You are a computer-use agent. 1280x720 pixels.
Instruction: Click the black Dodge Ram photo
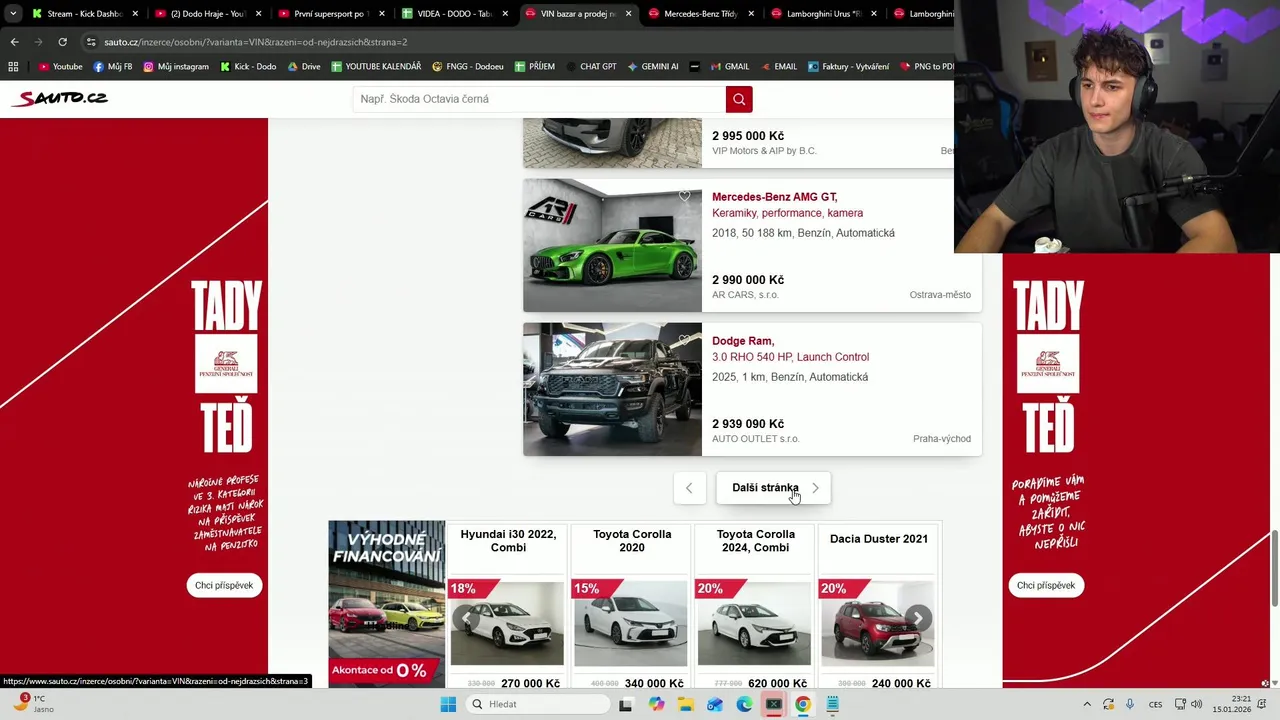pyautogui.click(x=612, y=389)
